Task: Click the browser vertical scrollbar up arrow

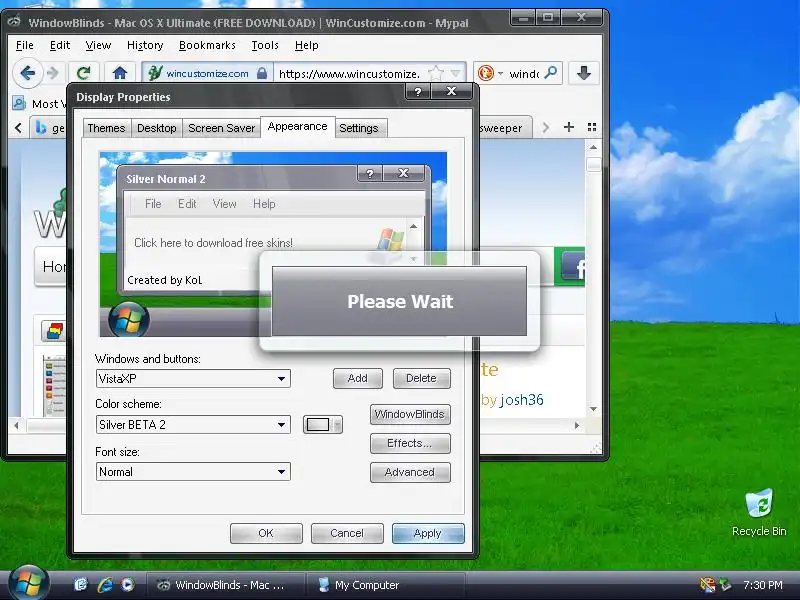Action: pyautogui.click(x=593, y=147)
